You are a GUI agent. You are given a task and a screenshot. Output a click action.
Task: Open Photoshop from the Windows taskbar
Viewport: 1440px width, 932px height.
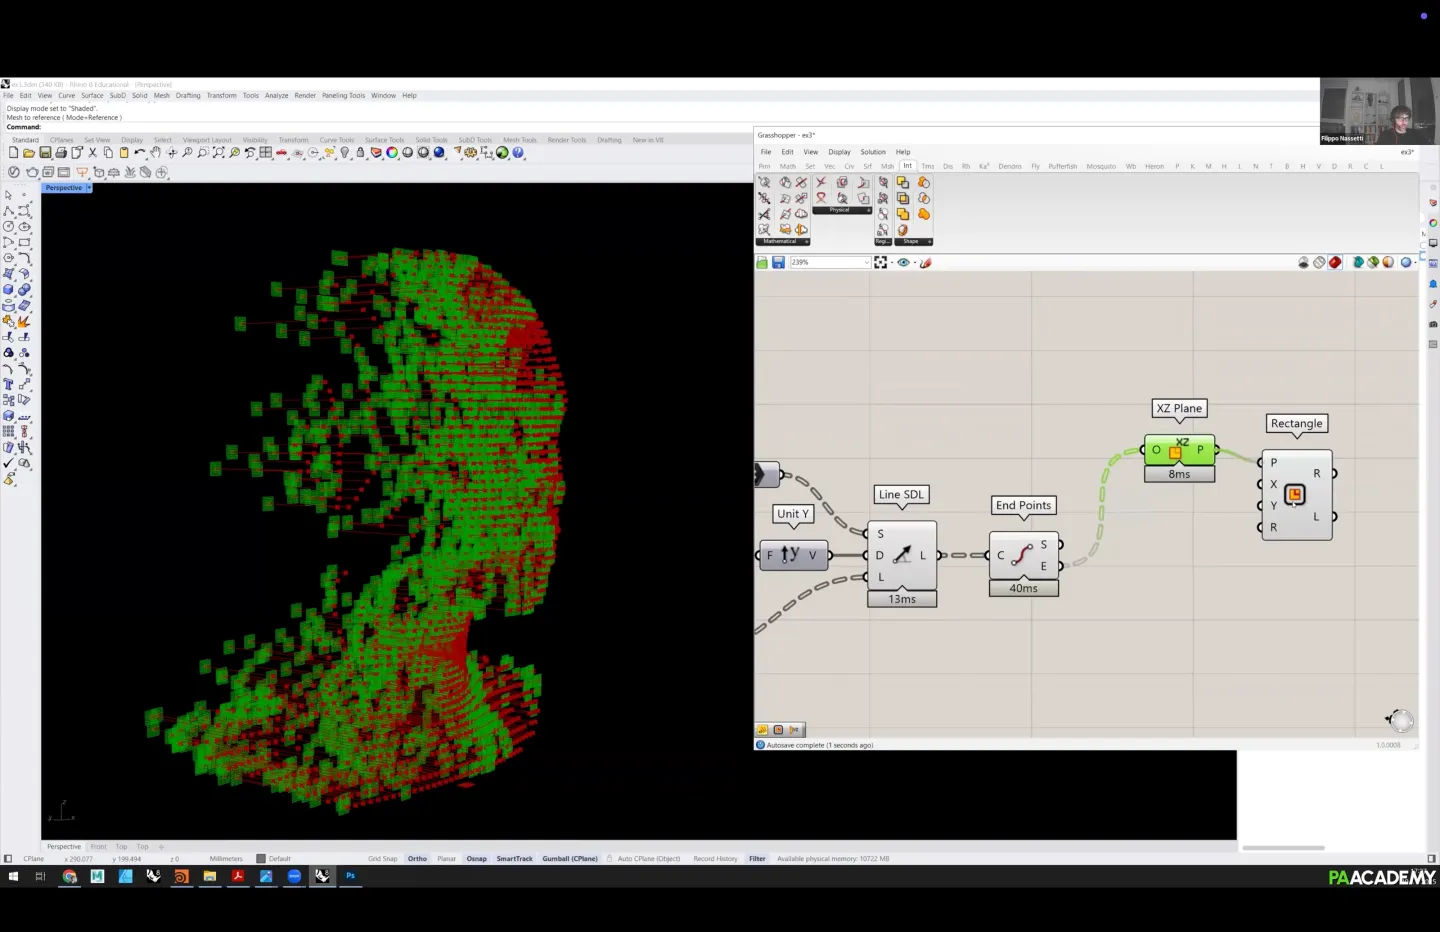pos(350,876)
